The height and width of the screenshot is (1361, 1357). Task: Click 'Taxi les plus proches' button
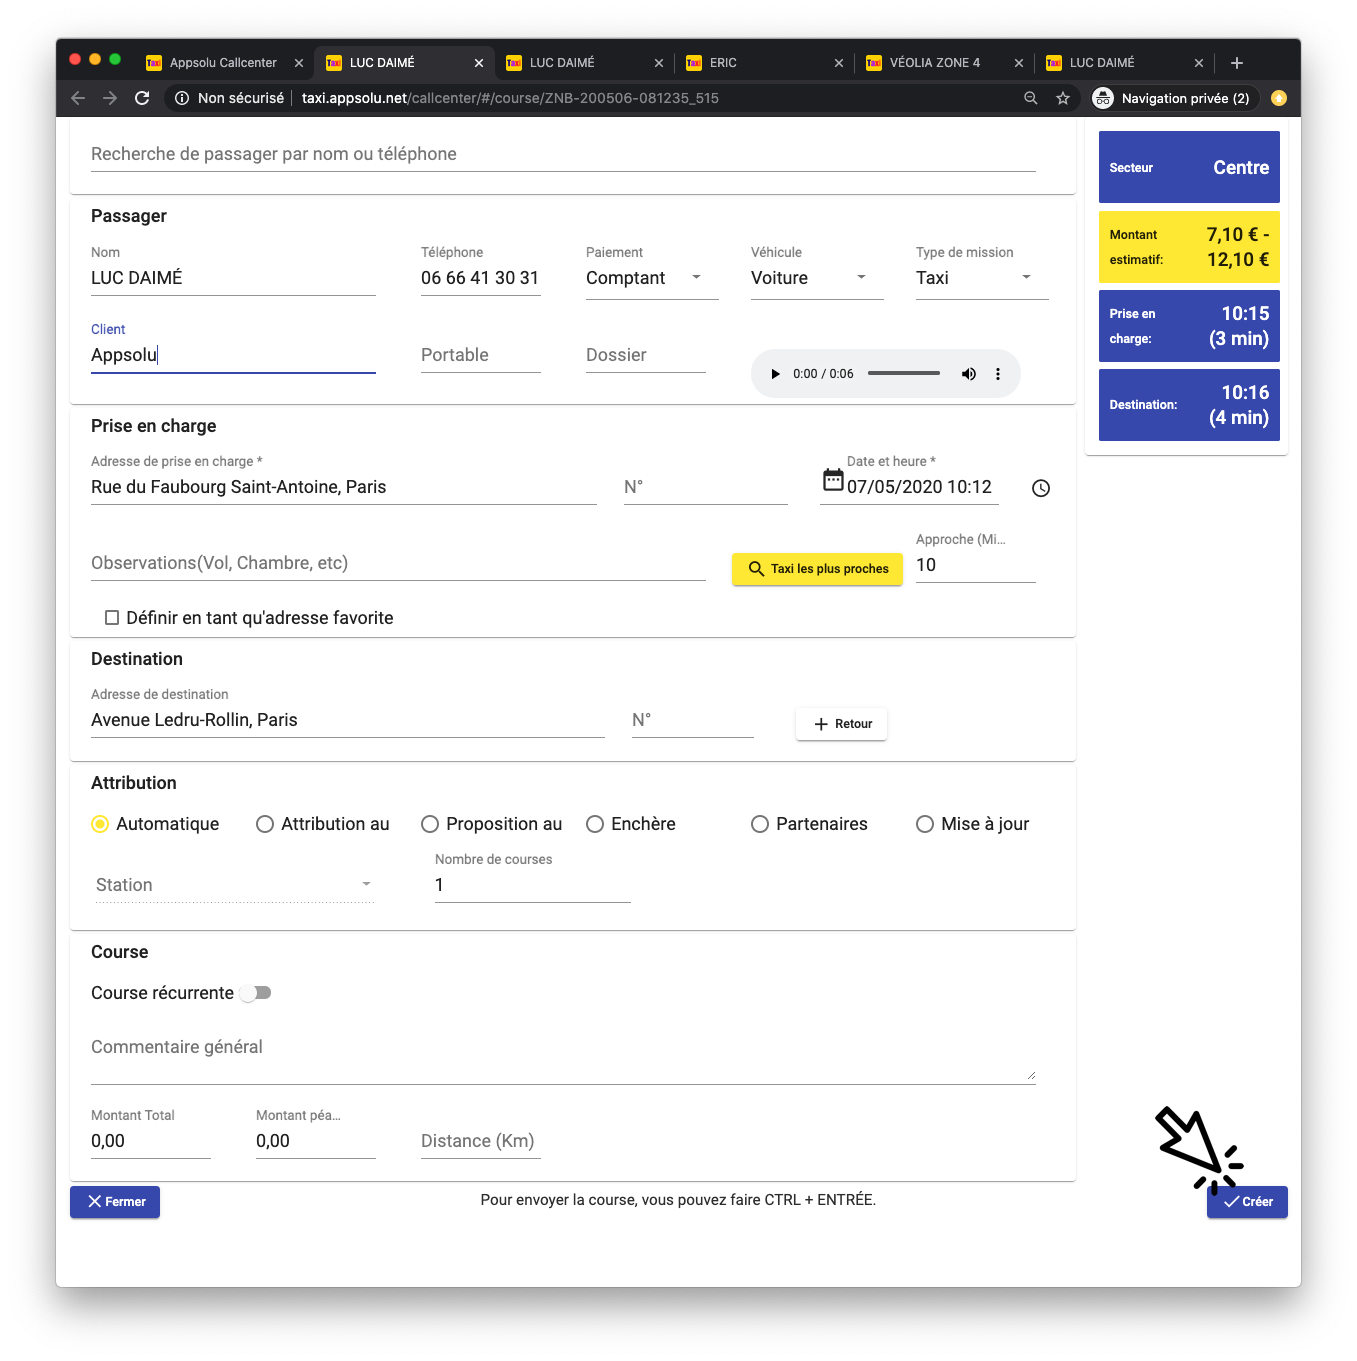point(817,569)
